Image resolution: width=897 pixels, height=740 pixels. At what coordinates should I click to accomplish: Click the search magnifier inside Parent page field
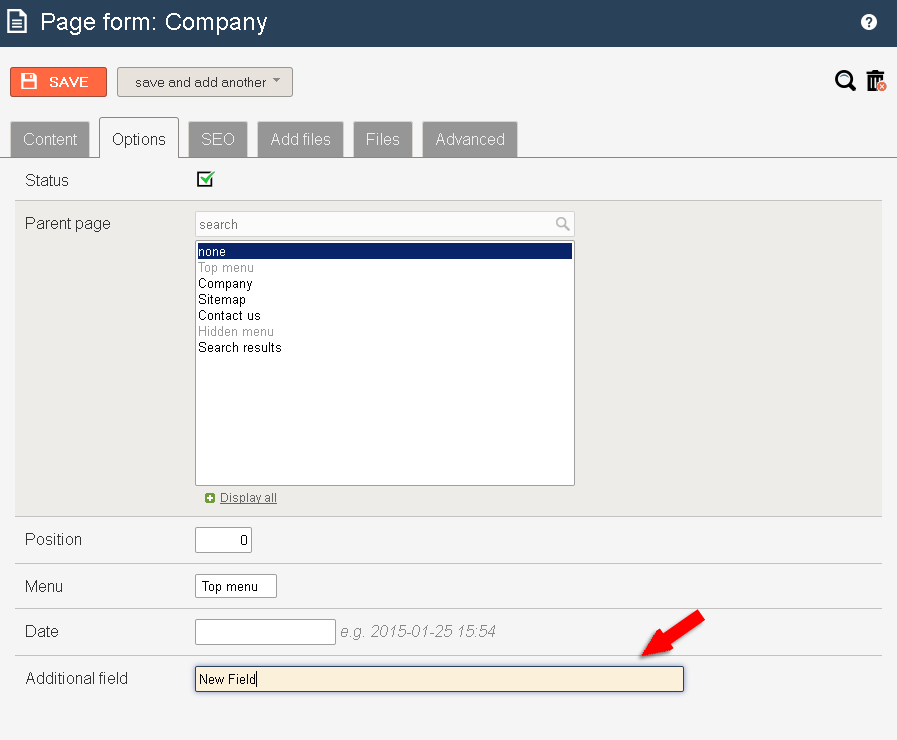click(562, 224)
